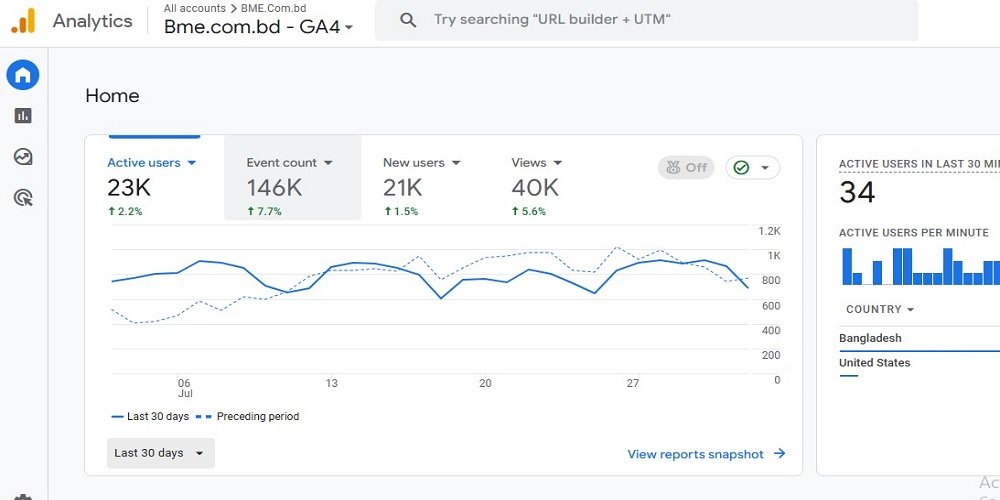
Task: Expand the Active users metric dropdown
Action: tap(191, 163)
